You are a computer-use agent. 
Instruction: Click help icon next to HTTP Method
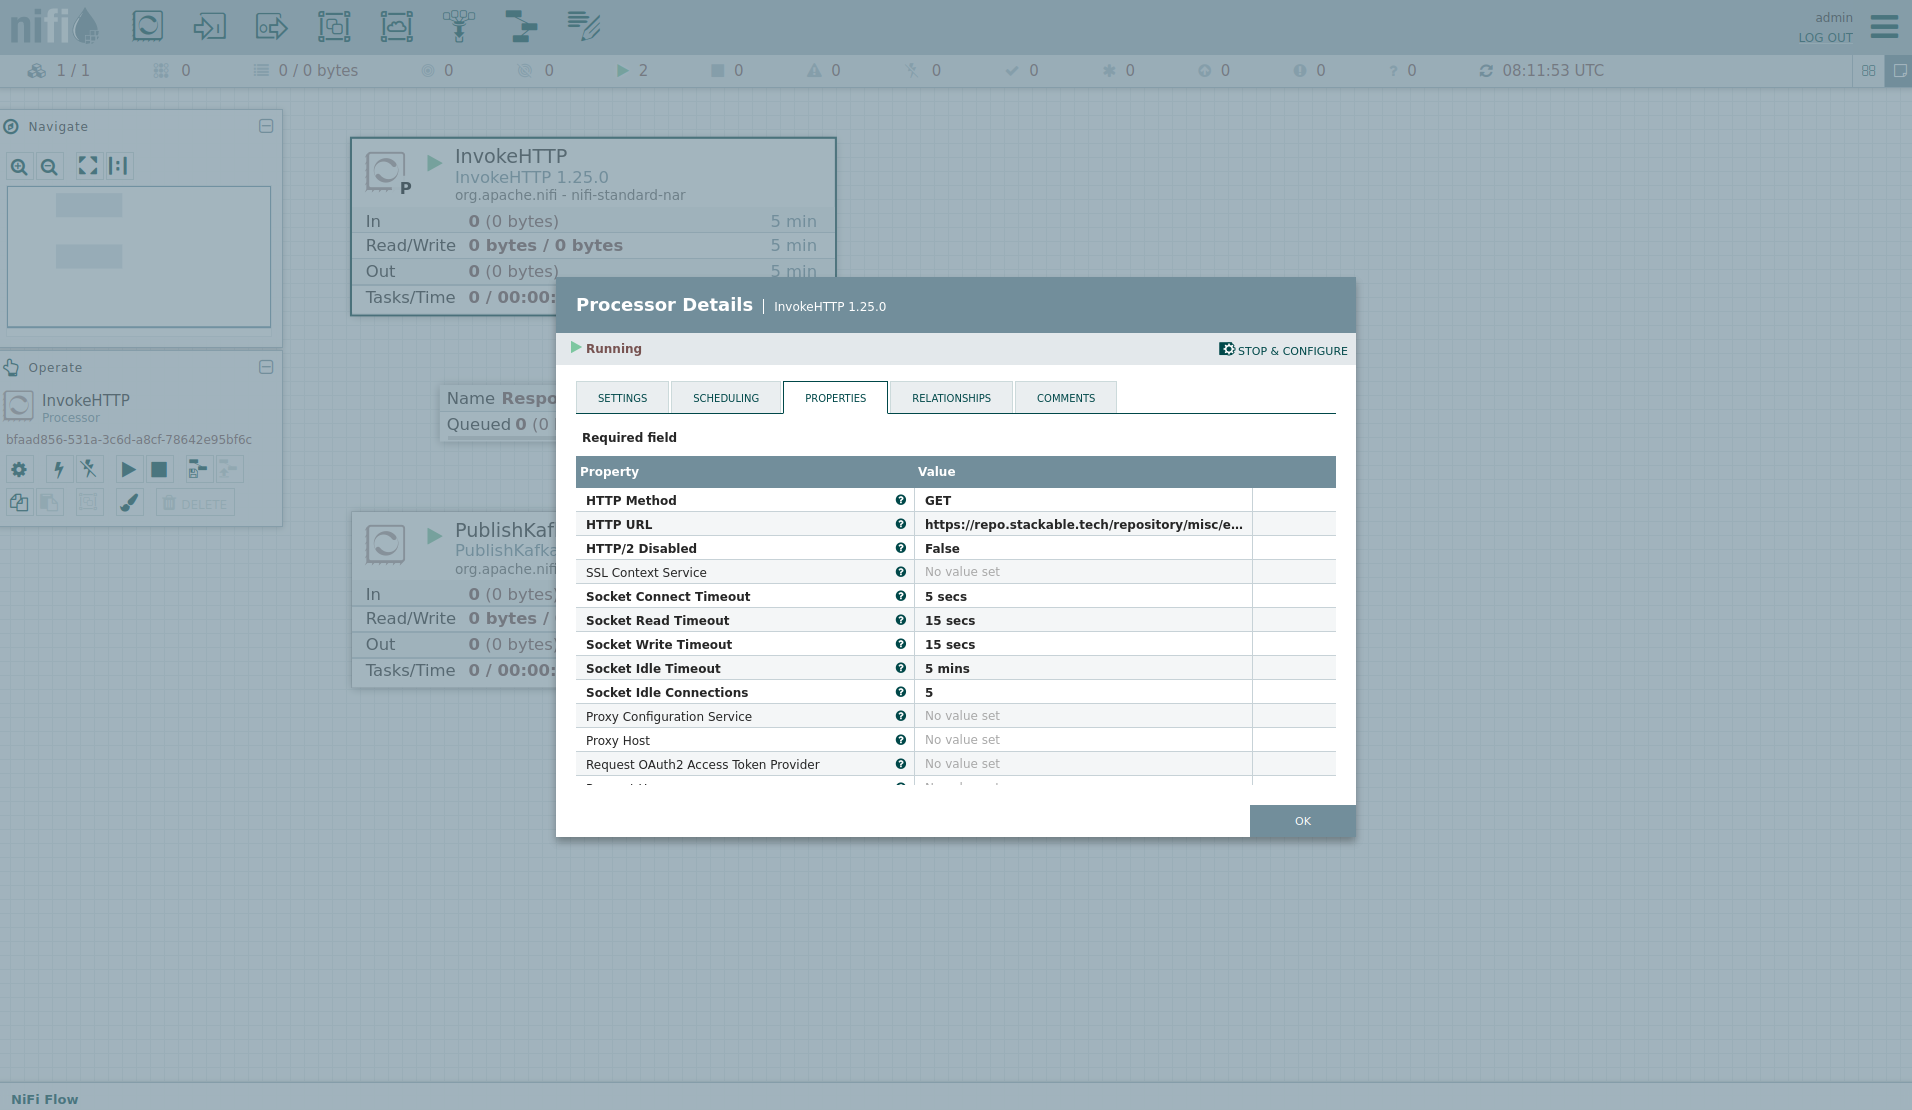(x=900, y=500)
